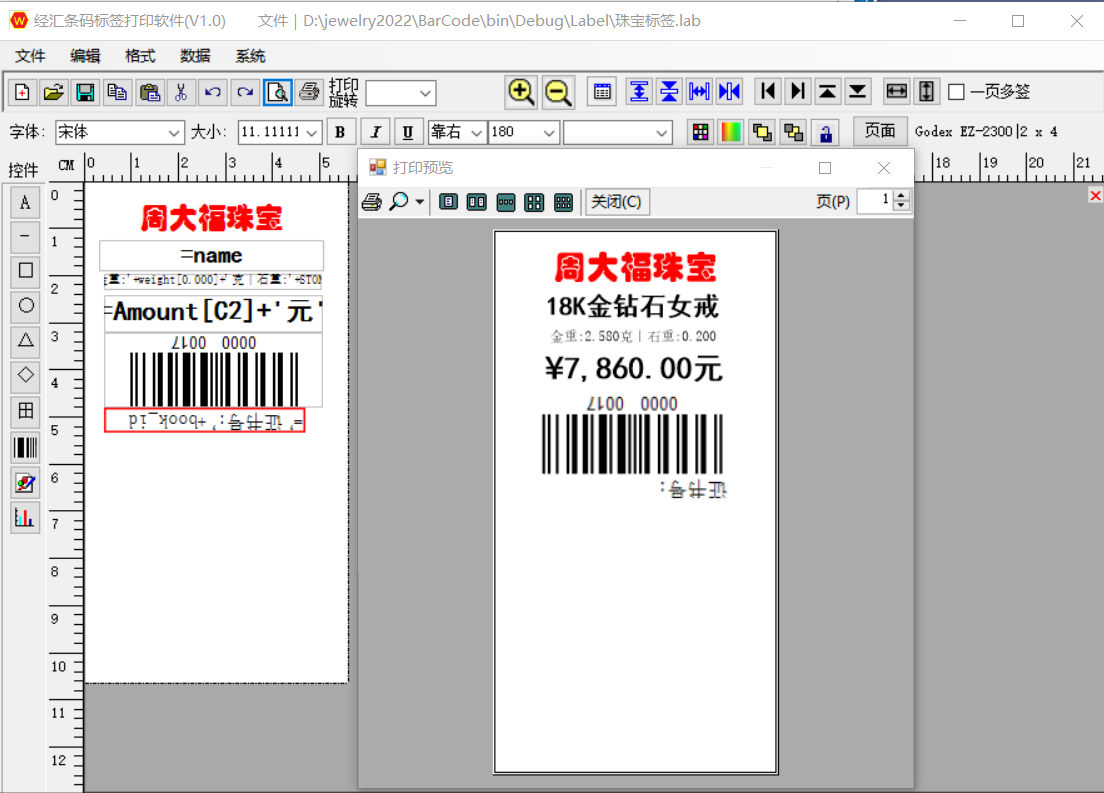This screenshot has height=793, width=1104.
Task: Select the text control tool 'A'
Action: point(25,203)
